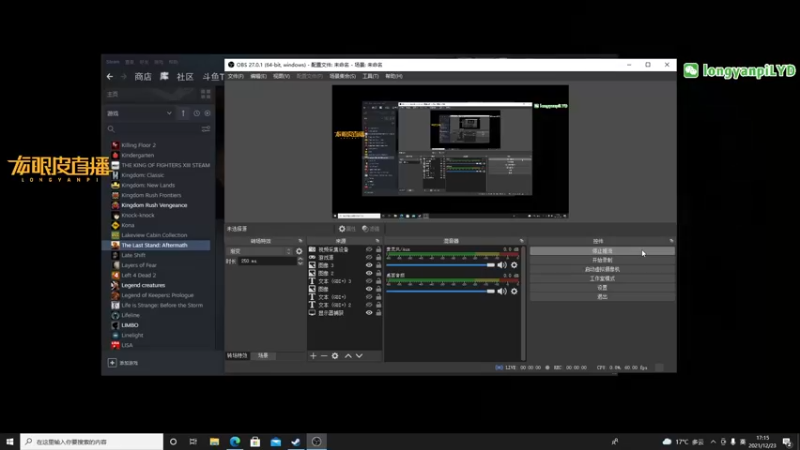Image resolution: width=800 pixels, height=450 pixels.
Task: Show hidden system tray icons chevron
Action: (713, 442)
